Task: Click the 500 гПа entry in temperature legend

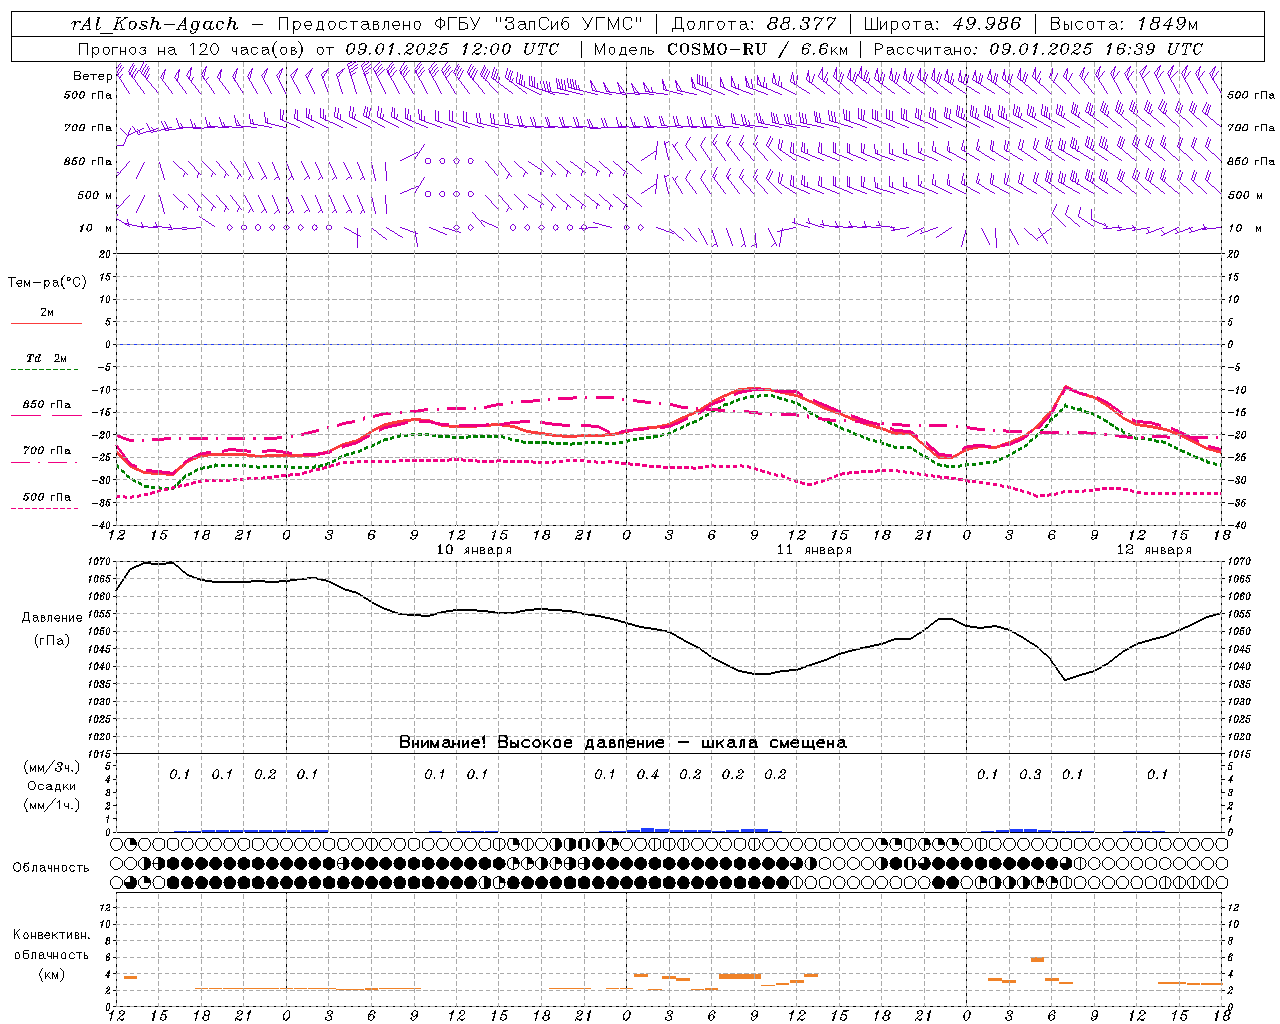Action: click(x=46, y=501)
